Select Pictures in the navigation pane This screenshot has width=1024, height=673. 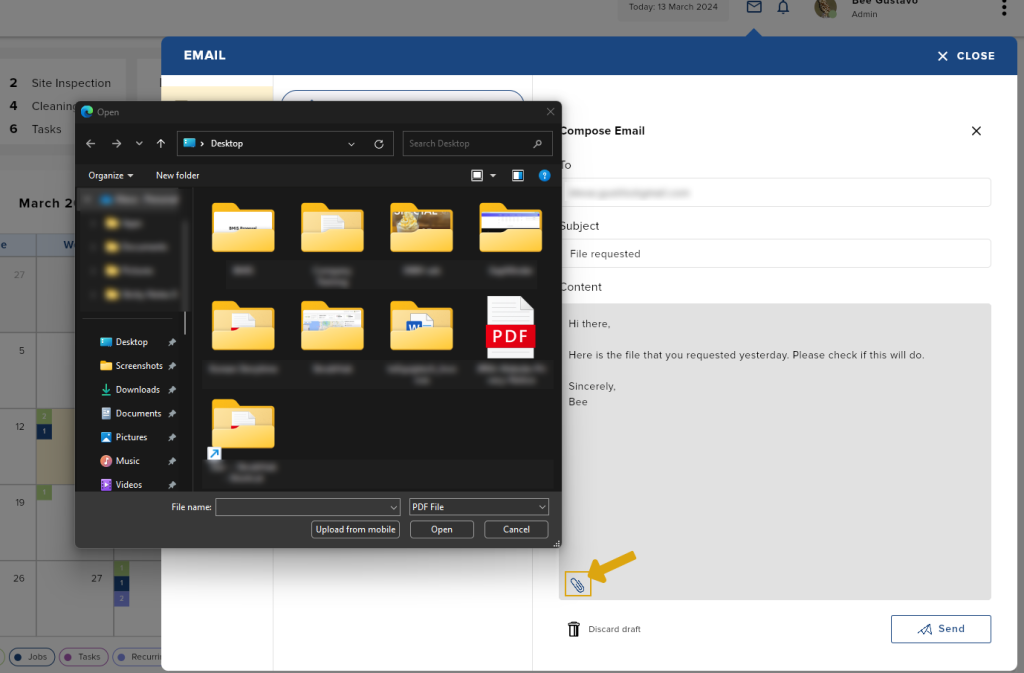131,437
